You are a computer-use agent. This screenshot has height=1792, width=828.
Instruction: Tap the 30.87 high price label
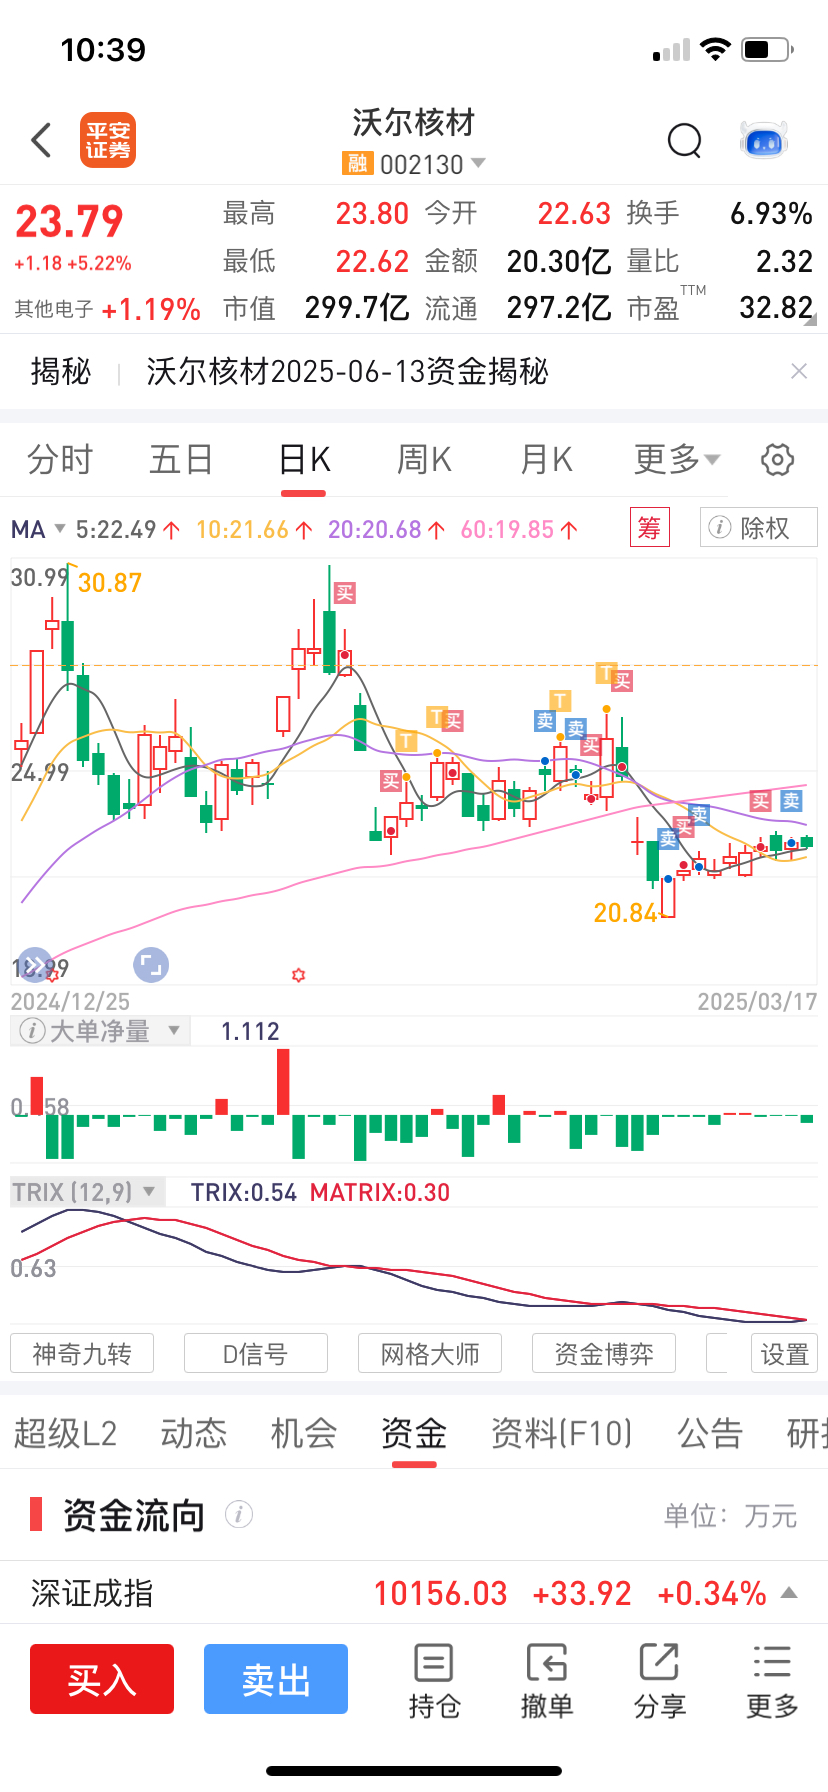click(x=110, y=583)
